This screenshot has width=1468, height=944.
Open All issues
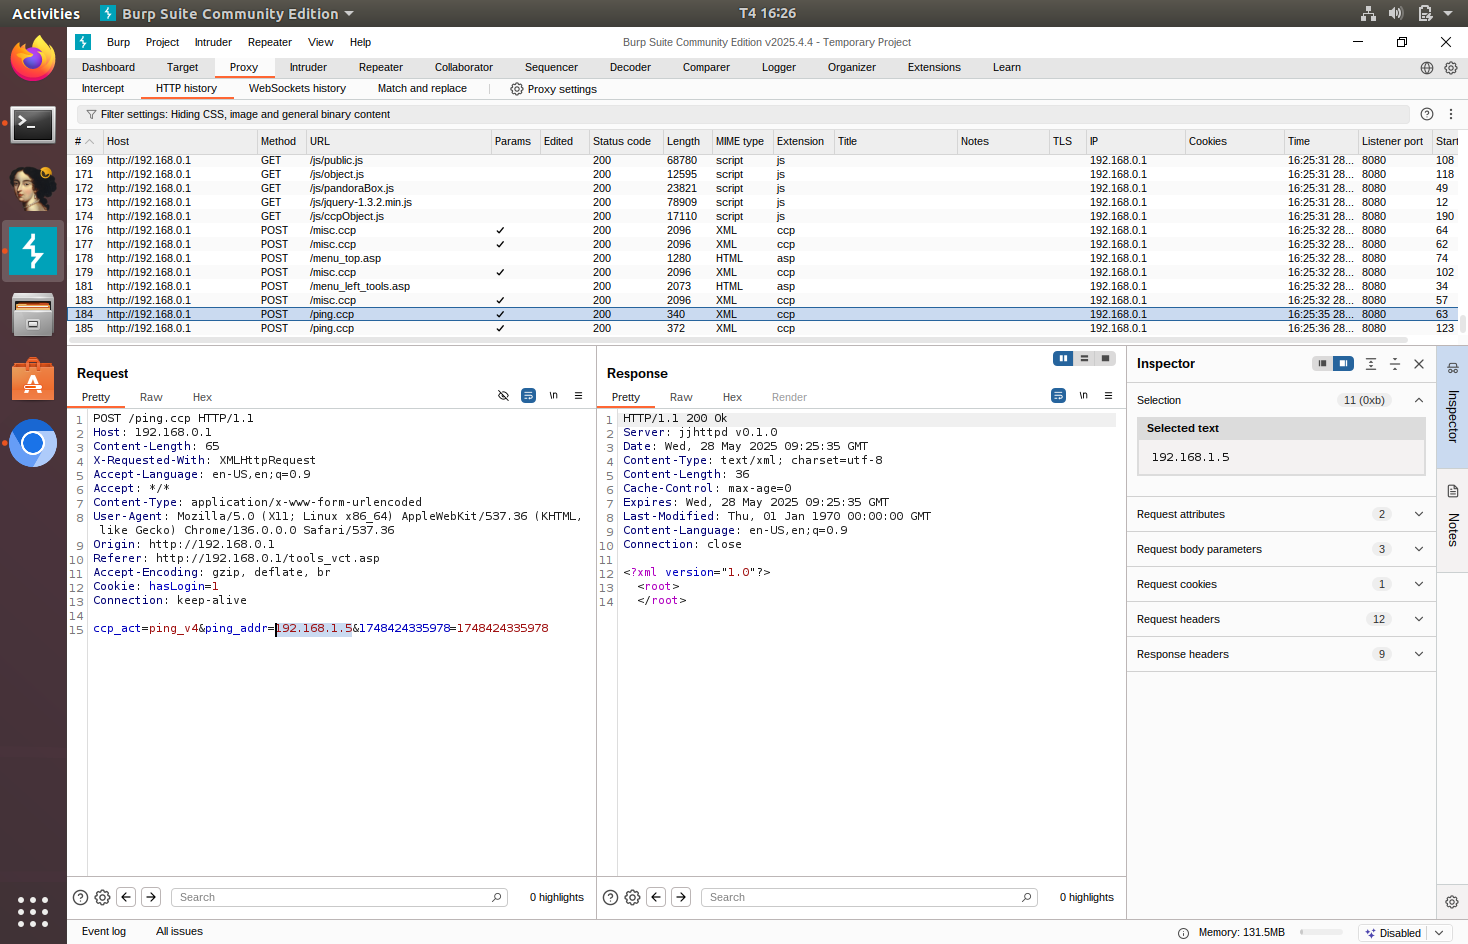179,931
